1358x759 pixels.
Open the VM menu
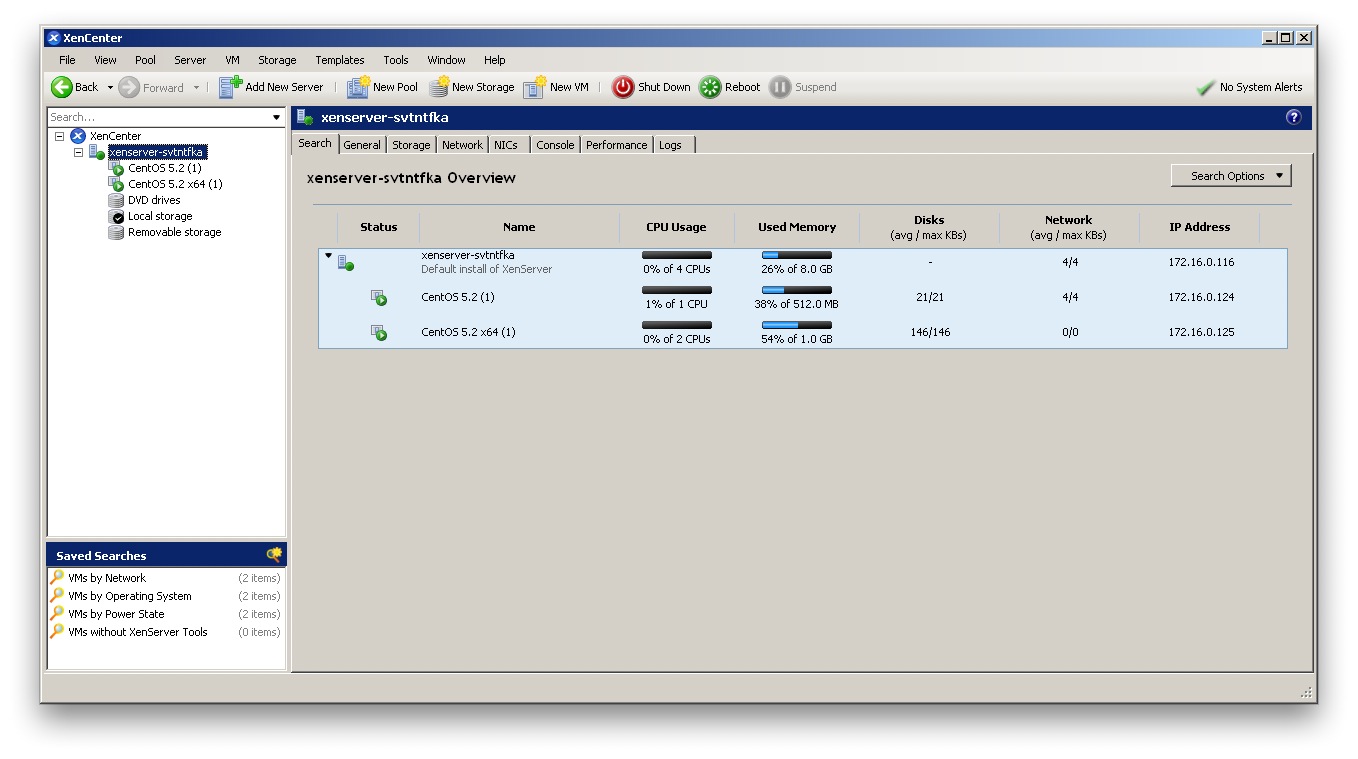(x=232, y=60)
